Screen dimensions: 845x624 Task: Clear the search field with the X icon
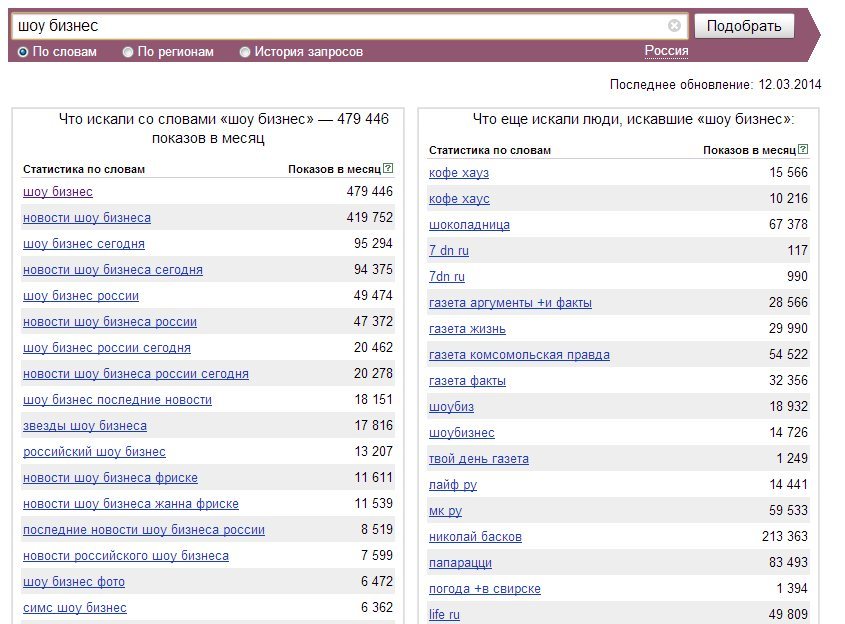pyautogui.click(x=674, y=25)
